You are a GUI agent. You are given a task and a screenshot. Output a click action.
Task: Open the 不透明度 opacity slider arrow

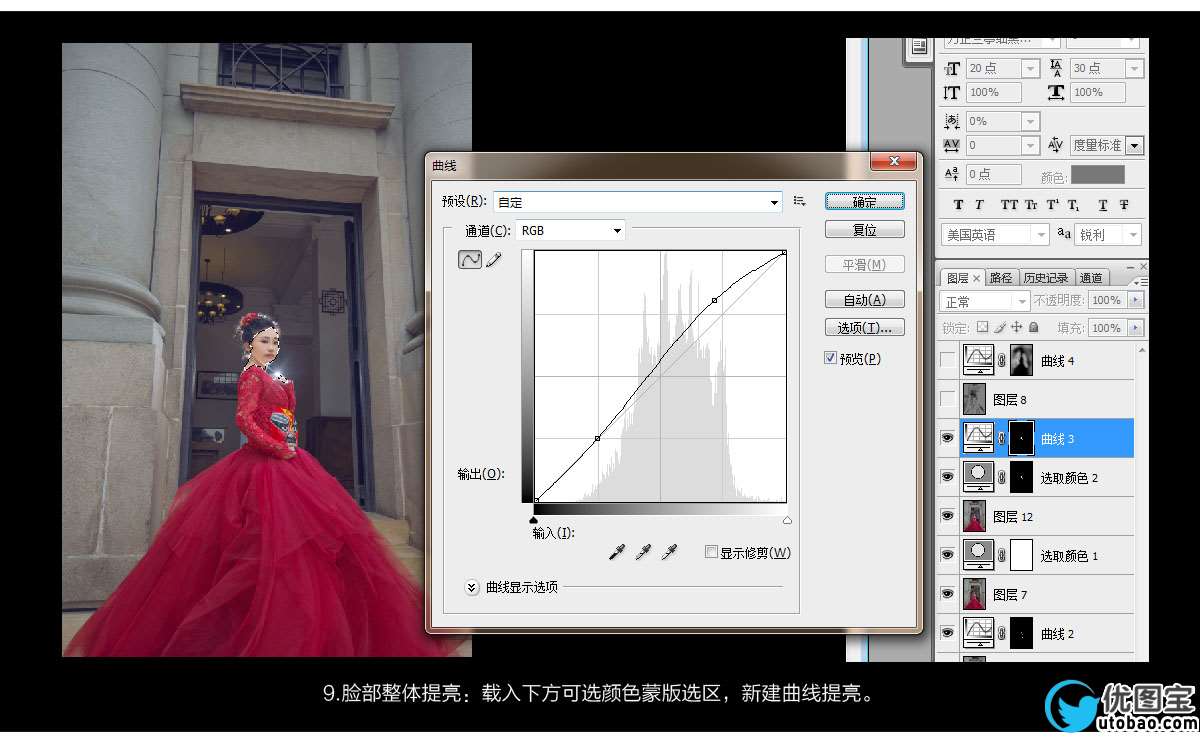point(1134,300)
